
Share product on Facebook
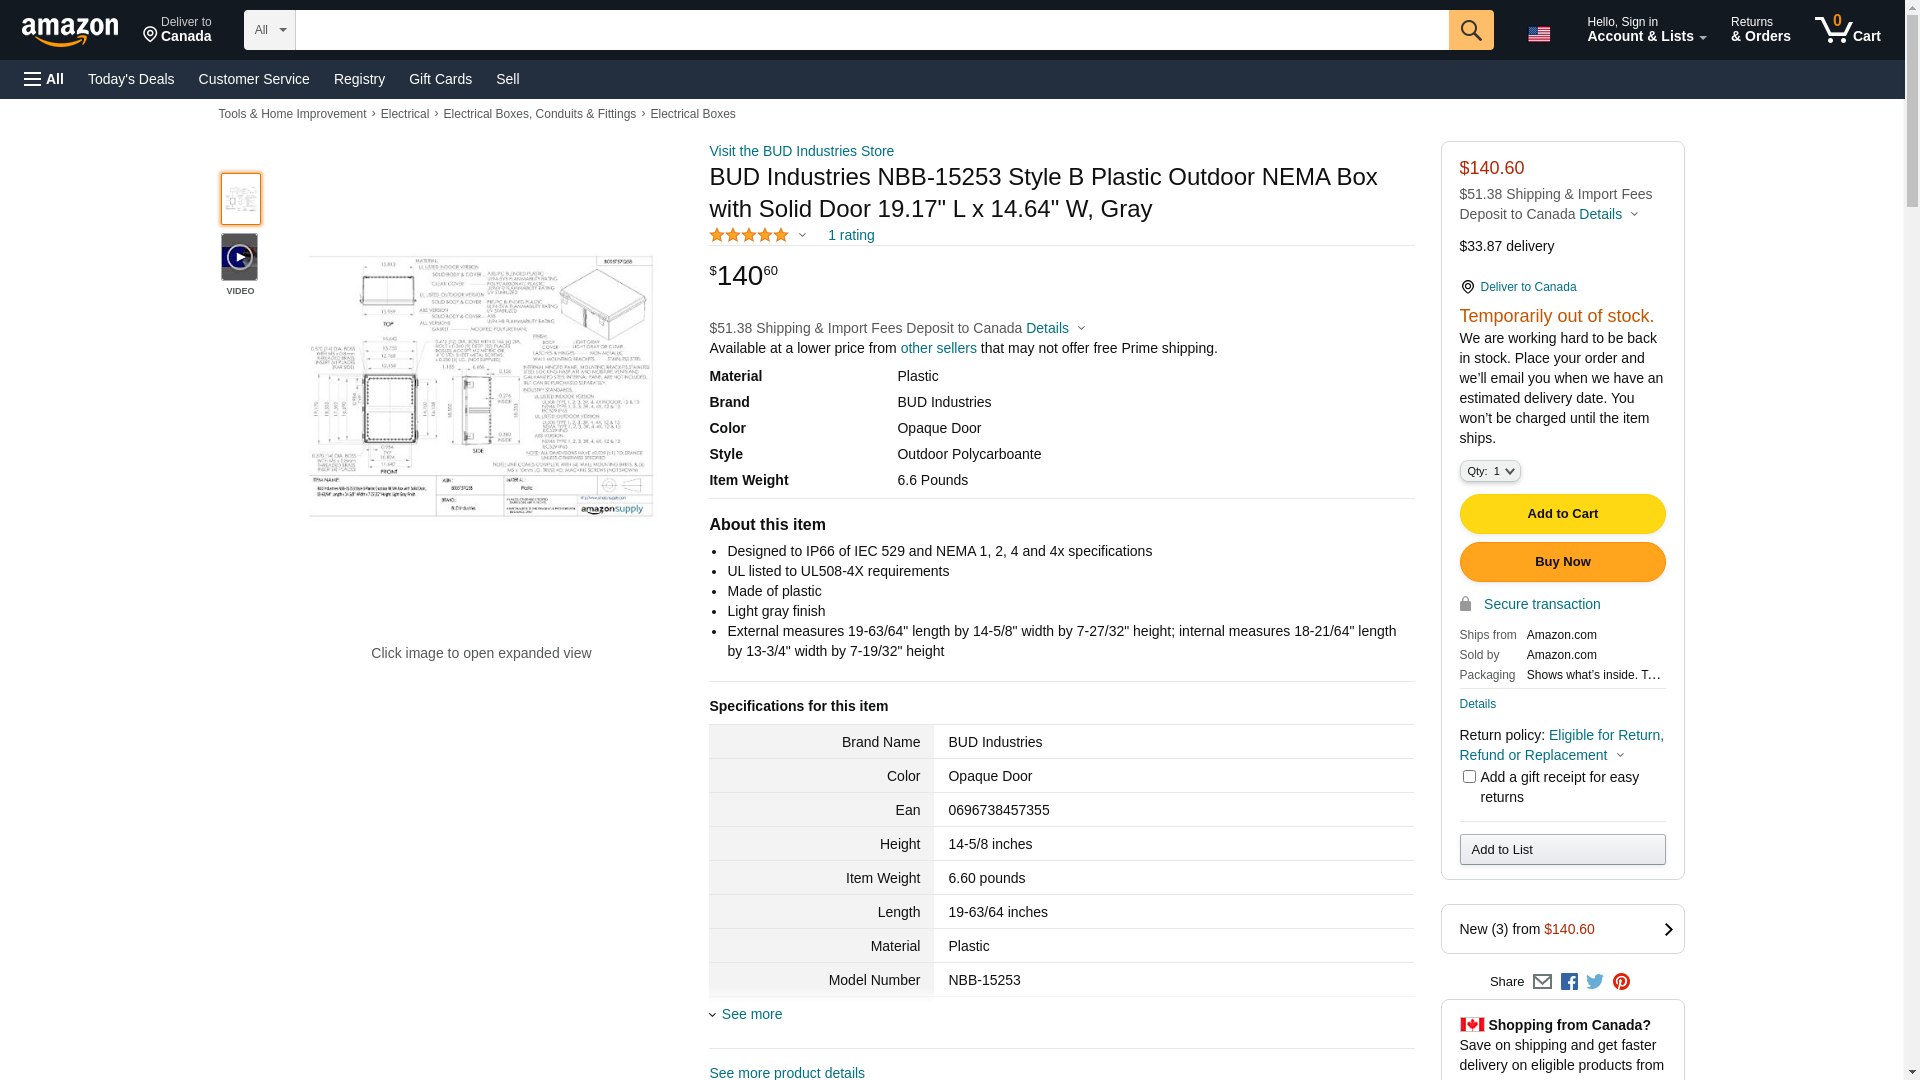1569,982
